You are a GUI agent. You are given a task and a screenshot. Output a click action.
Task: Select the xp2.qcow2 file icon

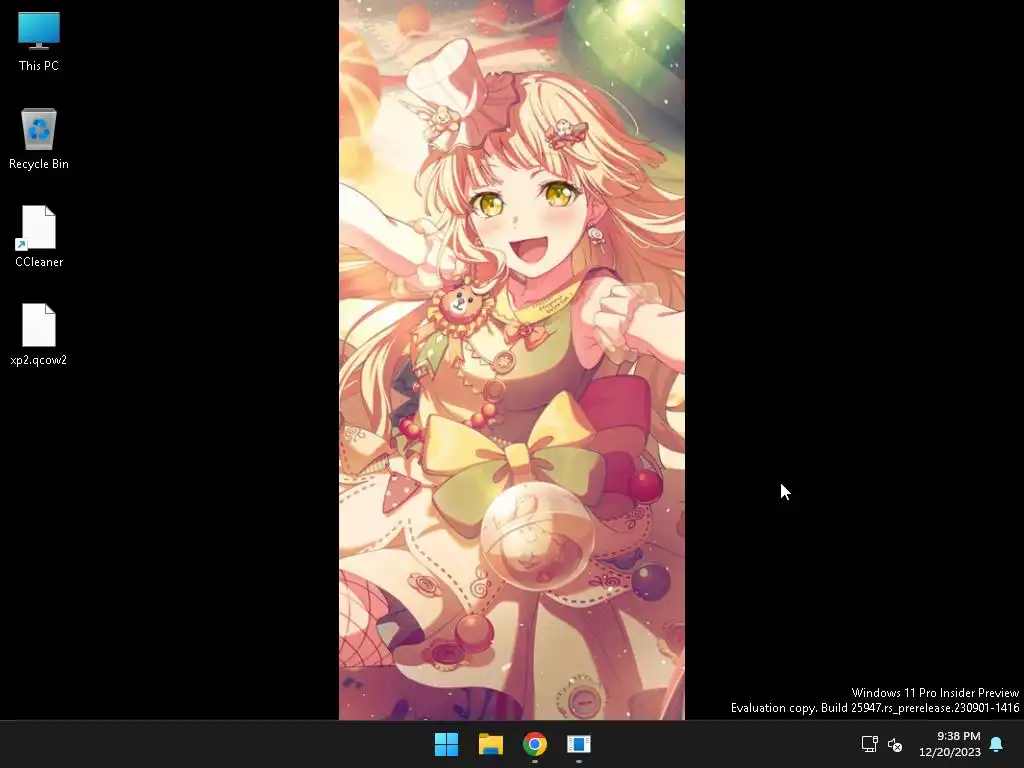point(39,325)
